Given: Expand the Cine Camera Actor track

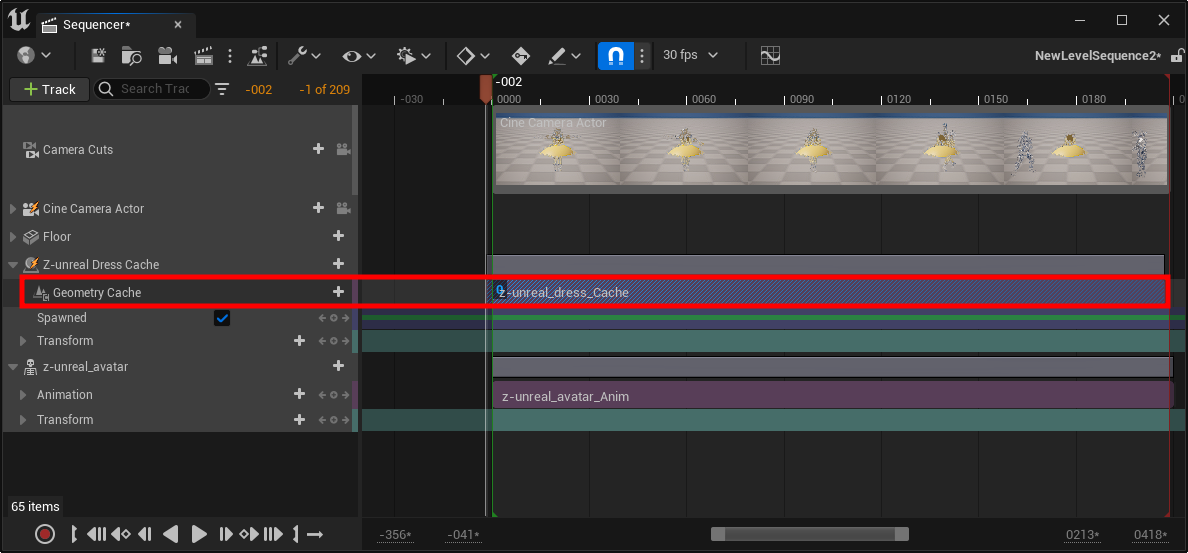Looking at the screenshot, I should click(x=13, y=208).
